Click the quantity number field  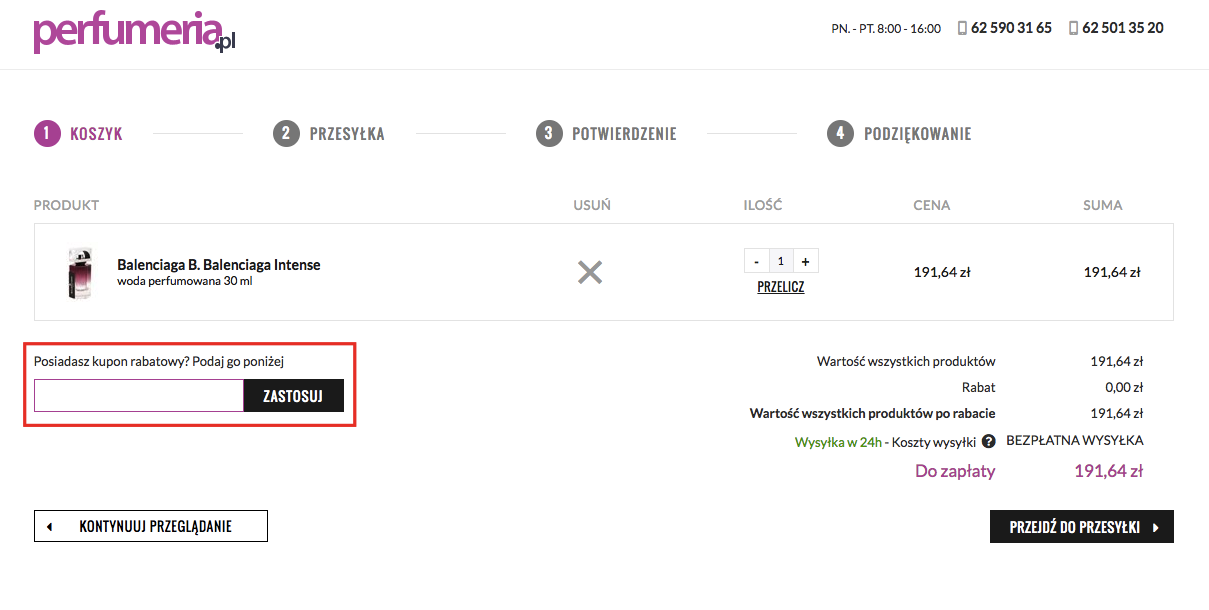click(x=781, y=262)
